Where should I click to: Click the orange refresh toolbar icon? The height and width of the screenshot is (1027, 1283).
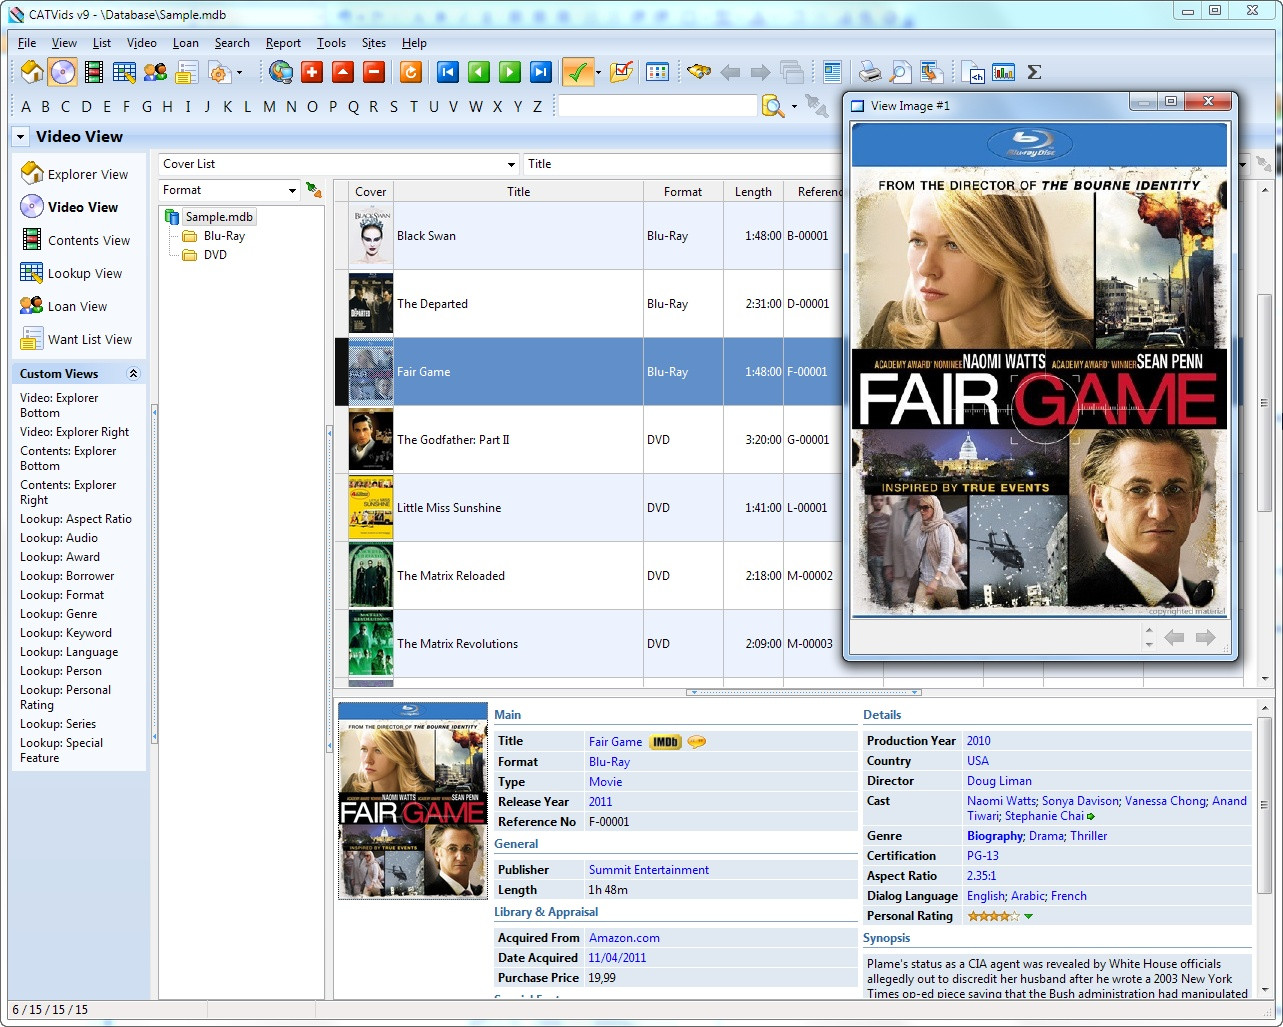pyautogui.click(x=411, y=72)
